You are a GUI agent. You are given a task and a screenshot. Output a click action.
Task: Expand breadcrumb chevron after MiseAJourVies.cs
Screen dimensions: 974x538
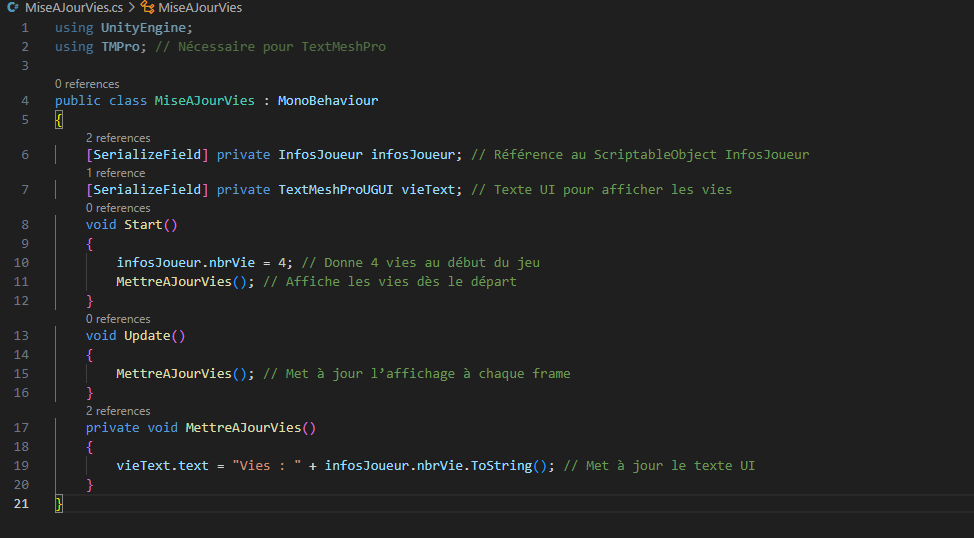(x=132, y=7)
